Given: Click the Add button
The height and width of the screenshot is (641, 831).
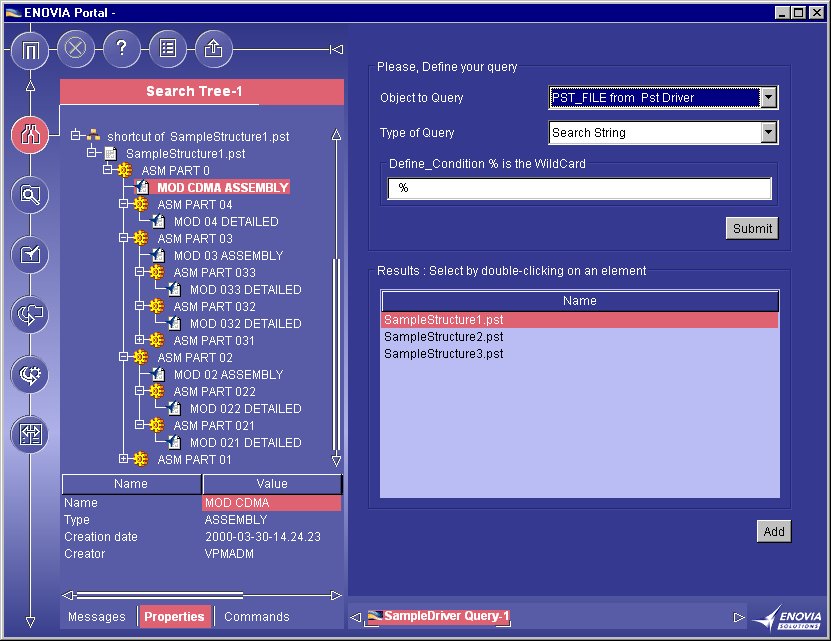Looking at the screenshot, I should click(x=774, y=531).
